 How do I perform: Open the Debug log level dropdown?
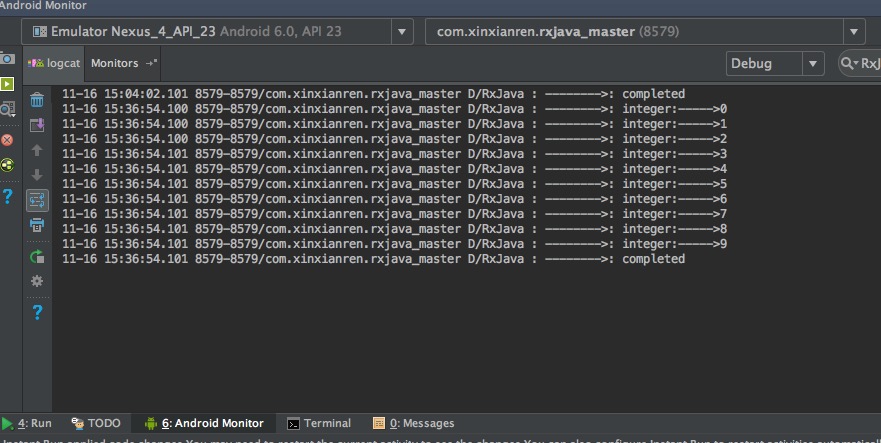click(x=775, y=64)
